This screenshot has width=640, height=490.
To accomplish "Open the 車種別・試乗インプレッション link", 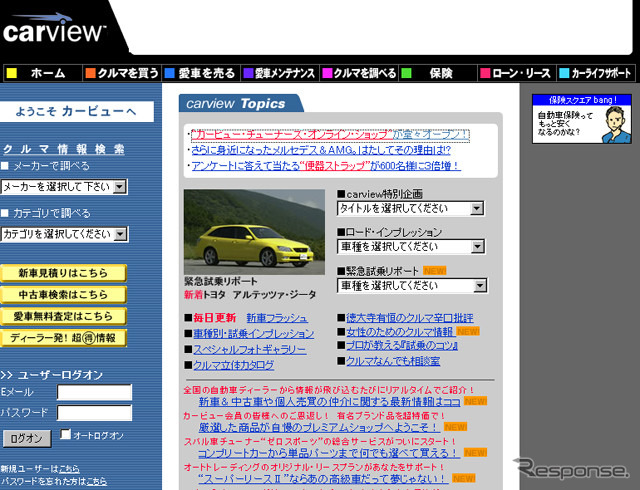I will point(253,334).
